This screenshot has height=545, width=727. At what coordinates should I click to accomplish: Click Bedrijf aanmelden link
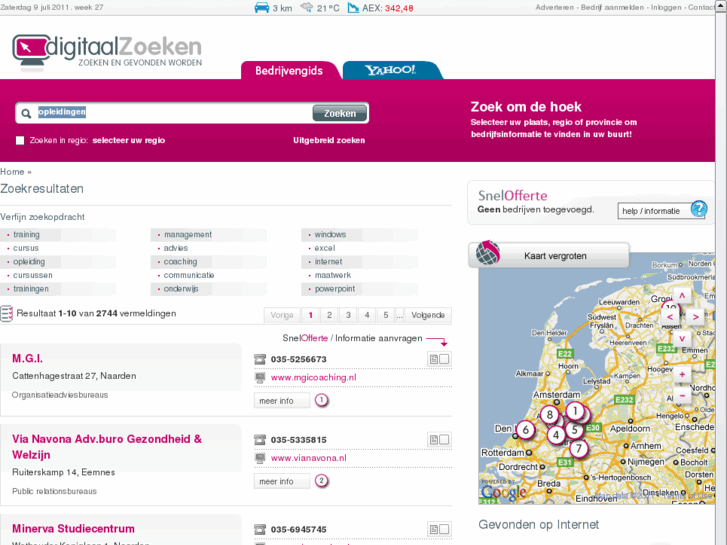pos(612,7)
